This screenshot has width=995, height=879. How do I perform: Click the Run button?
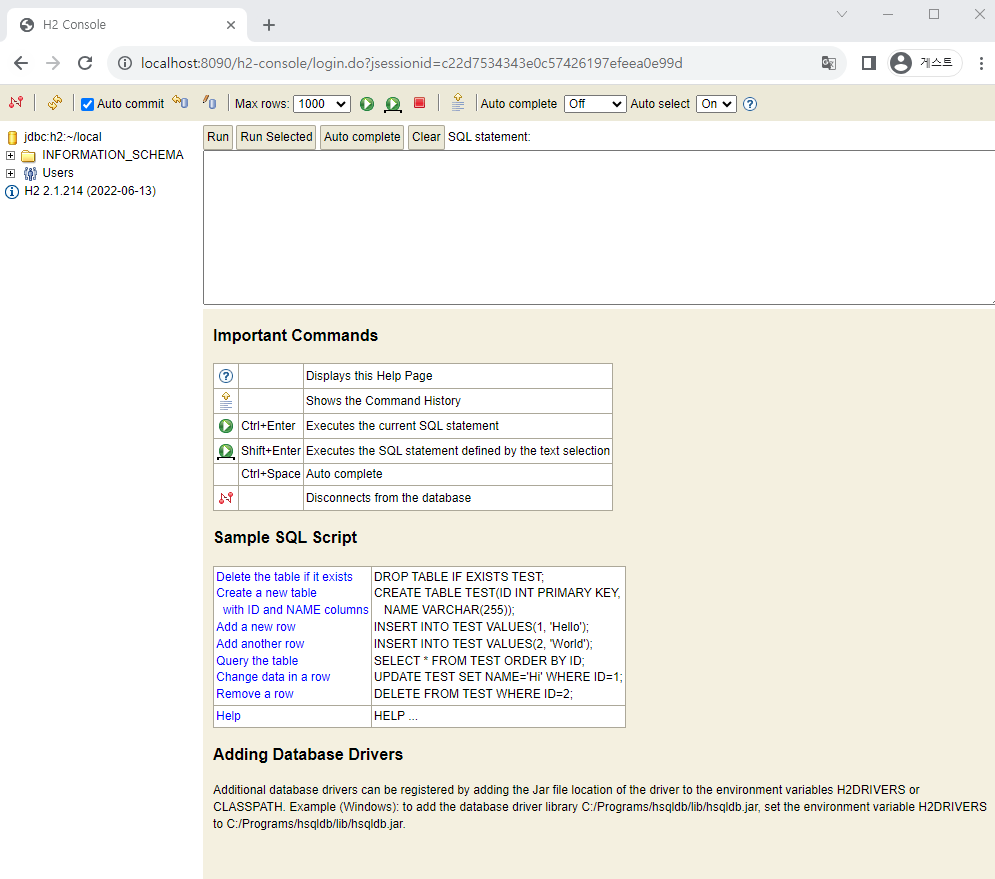(x=218, y=137)
